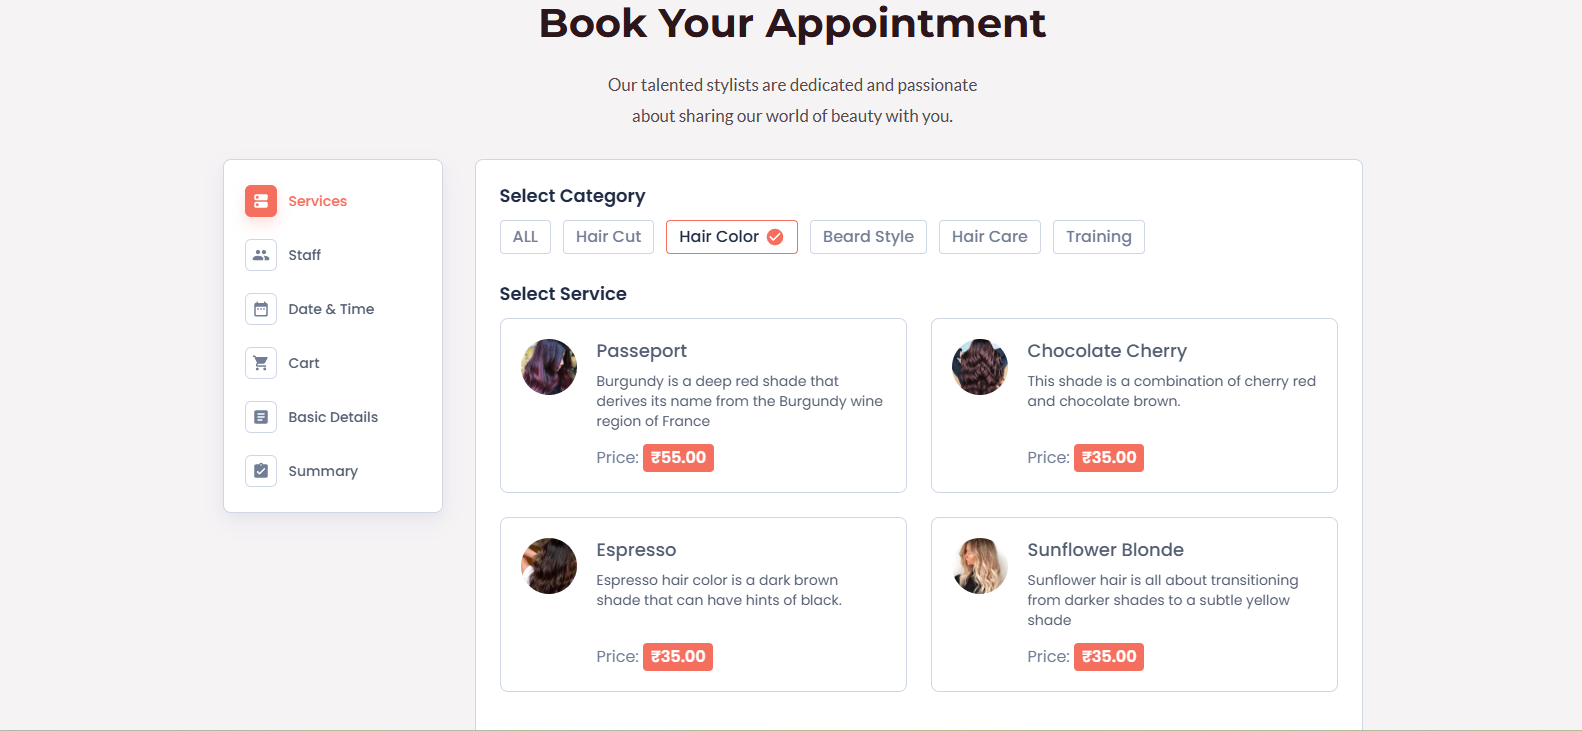
Task: Click the Hair Color checkmark icon
Action: [775, 237]
